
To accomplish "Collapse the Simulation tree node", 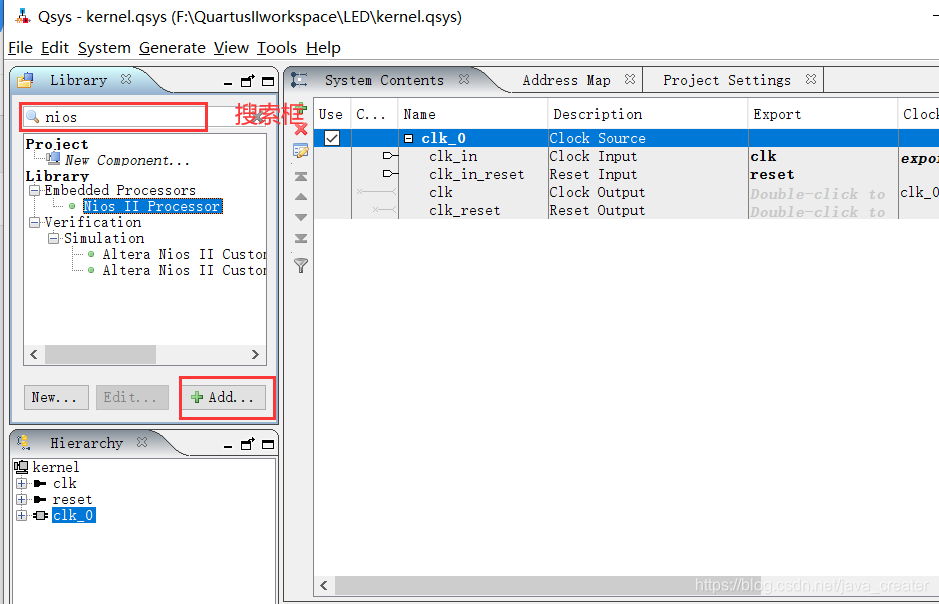I will coord(54,238).
